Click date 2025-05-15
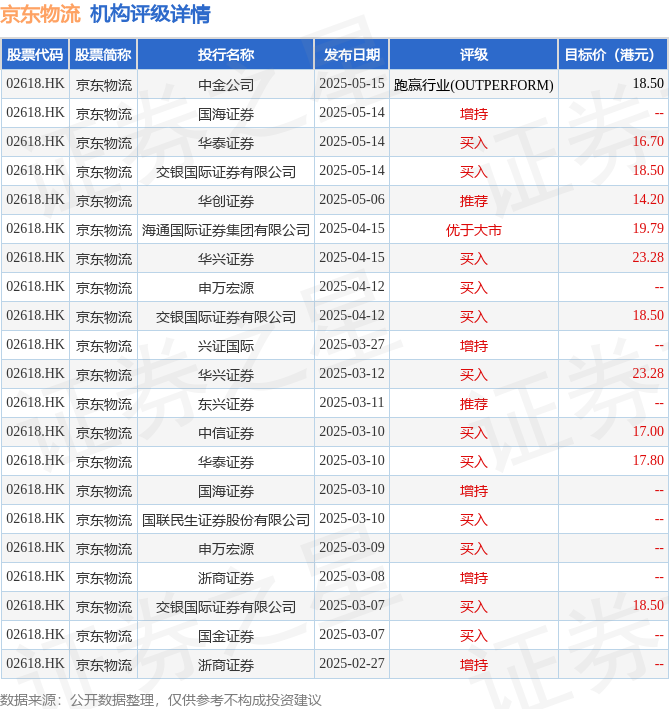This screenshot has width=669, height=709. 352,84
